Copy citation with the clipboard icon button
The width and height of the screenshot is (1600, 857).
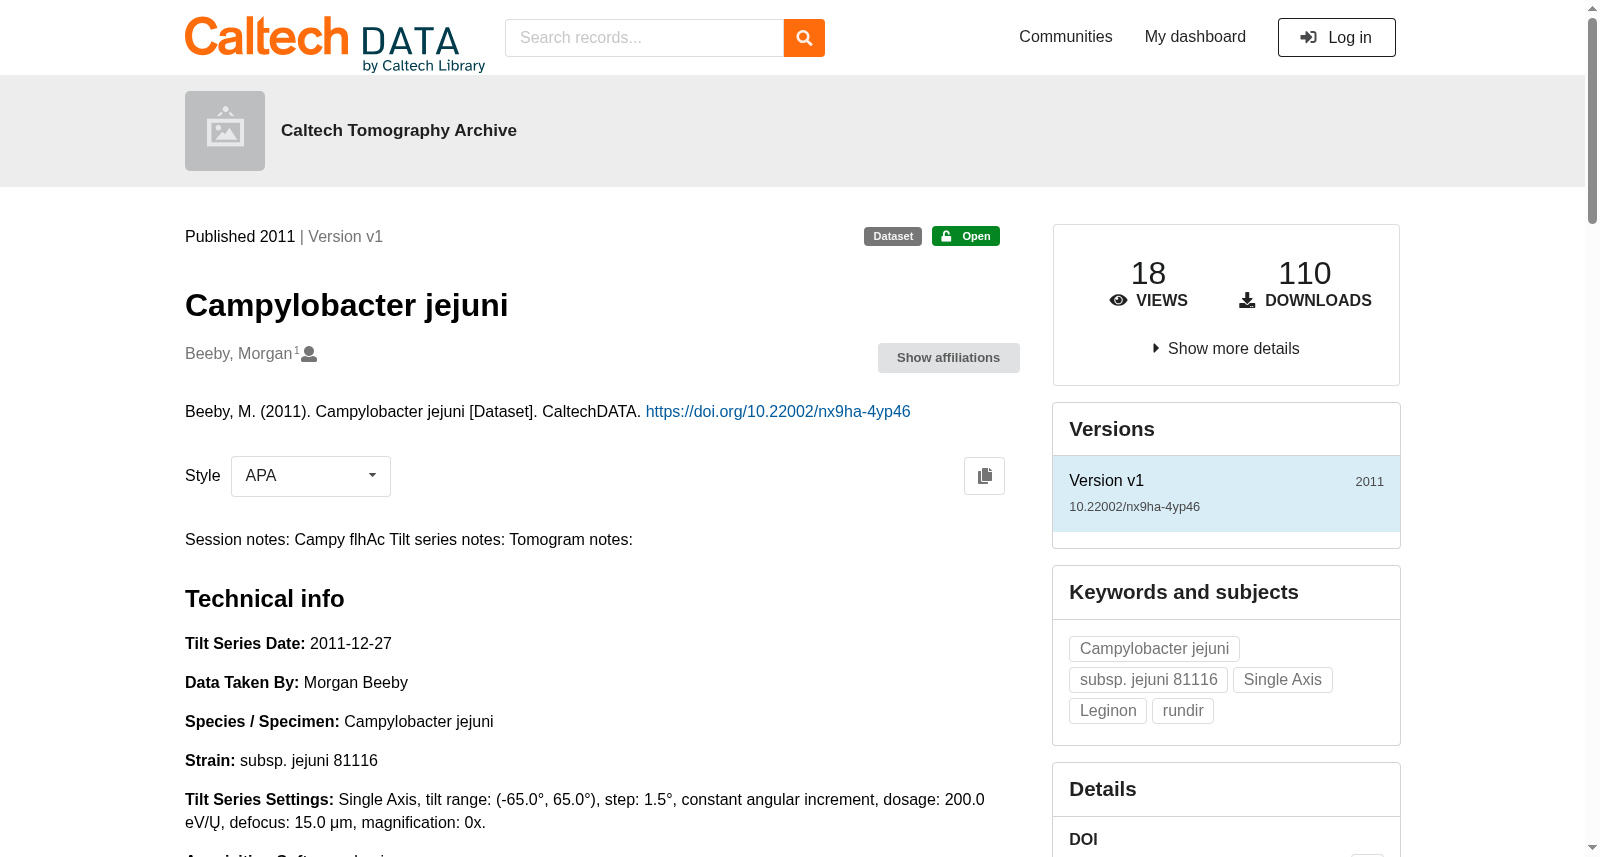pos(984,476)
